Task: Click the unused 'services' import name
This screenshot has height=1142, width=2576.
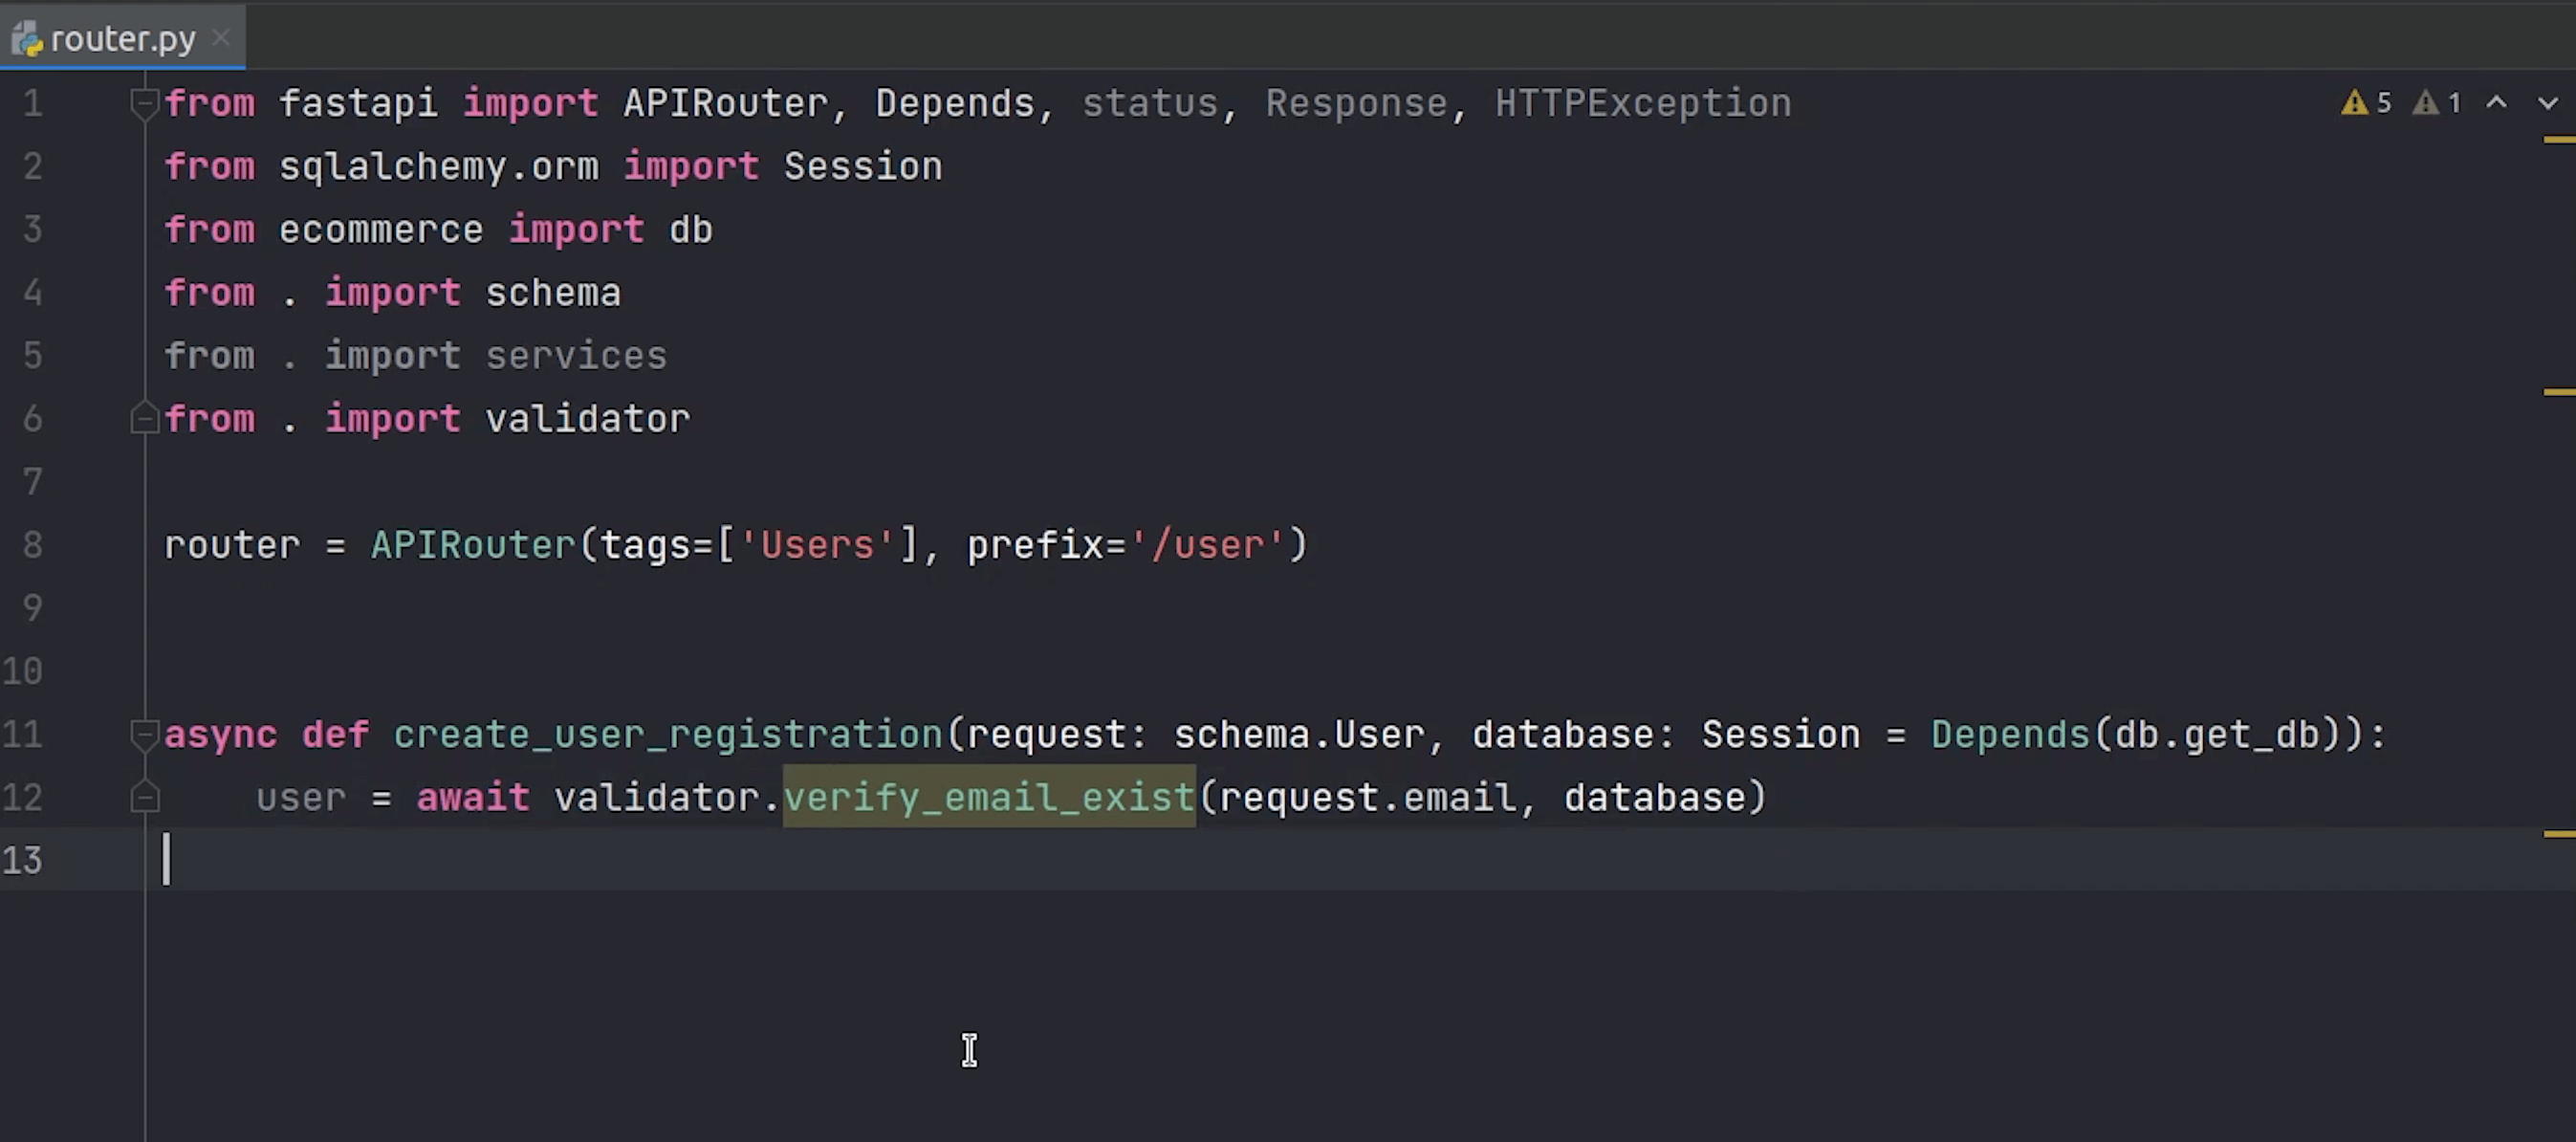Action: pos(576,356)
